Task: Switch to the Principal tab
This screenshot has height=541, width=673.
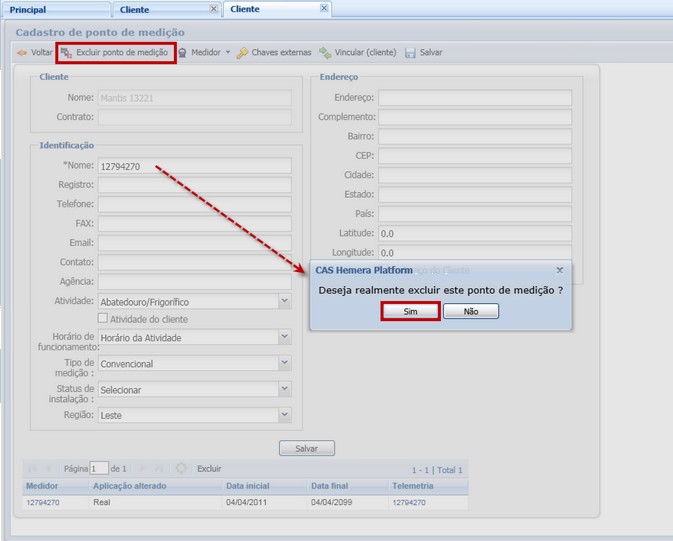Action: tap(28, 9)
